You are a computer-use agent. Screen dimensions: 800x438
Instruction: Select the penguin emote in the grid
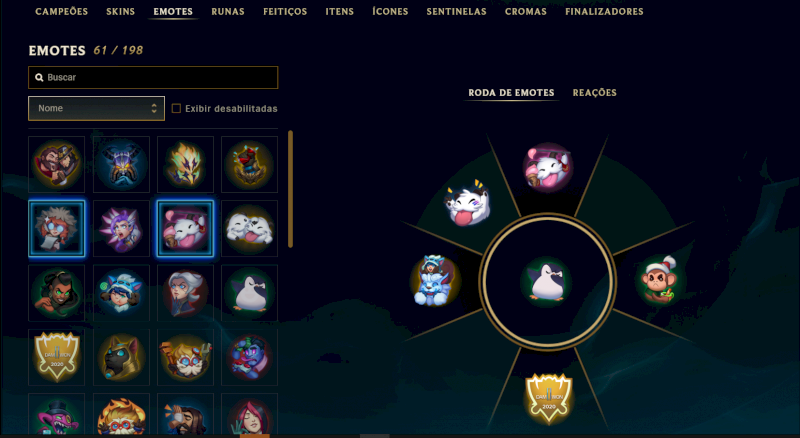click(249, 293)
